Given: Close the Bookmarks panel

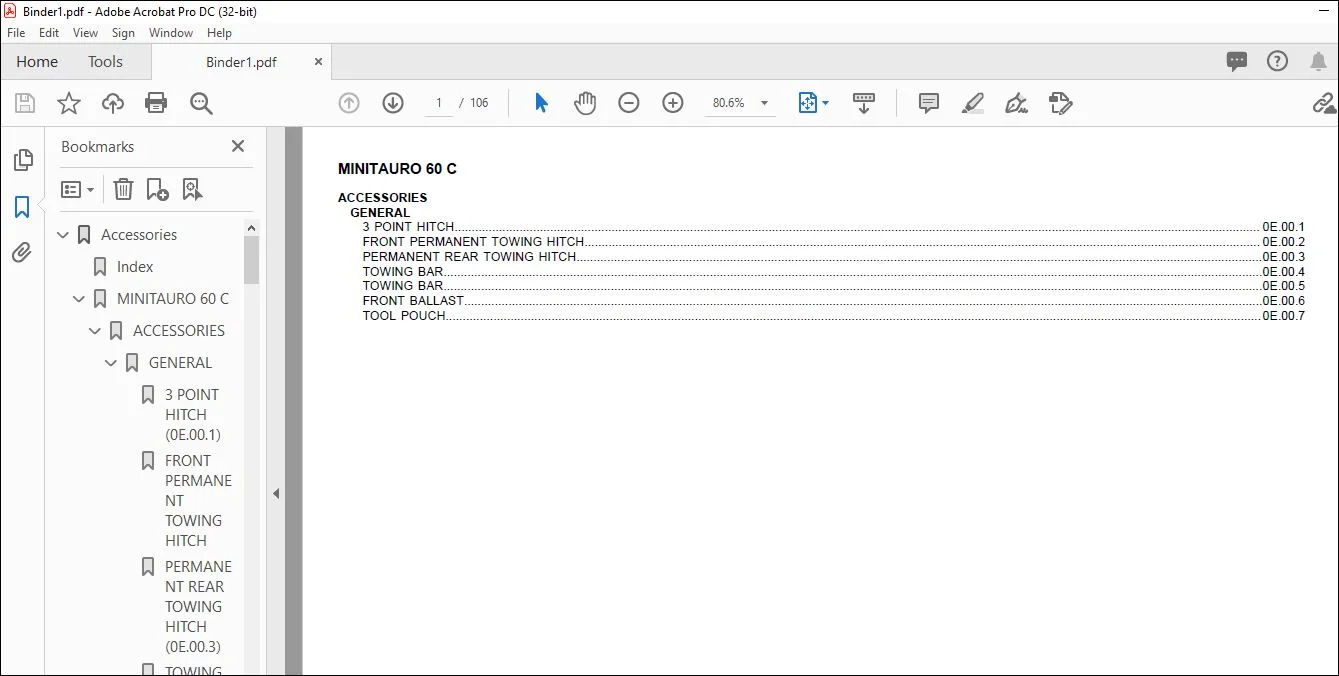Looking at the screenshot, I should 238,146.
